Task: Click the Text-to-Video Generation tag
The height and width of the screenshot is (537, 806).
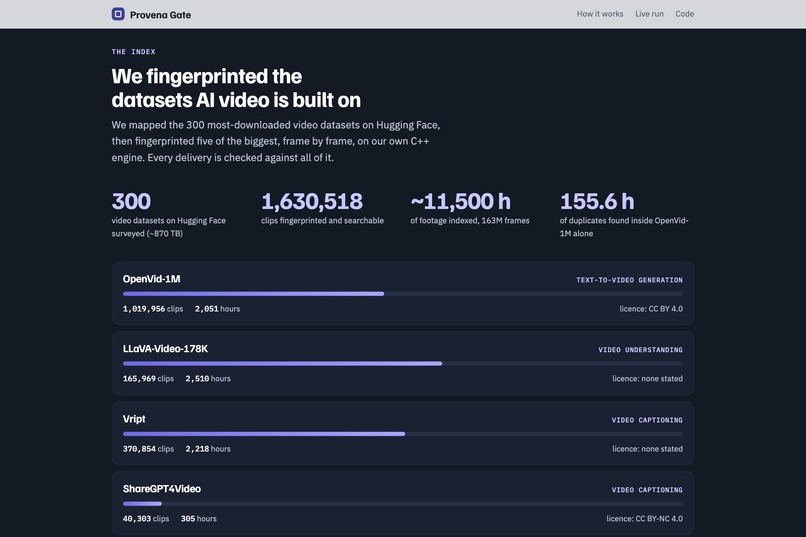Action: click(629, 280)
